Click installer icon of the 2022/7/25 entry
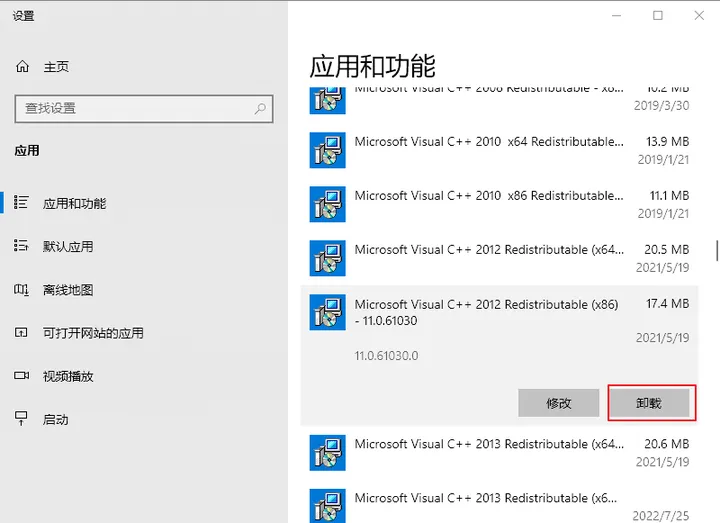Viewport: 720px width, 523px height. pos(327,506)
